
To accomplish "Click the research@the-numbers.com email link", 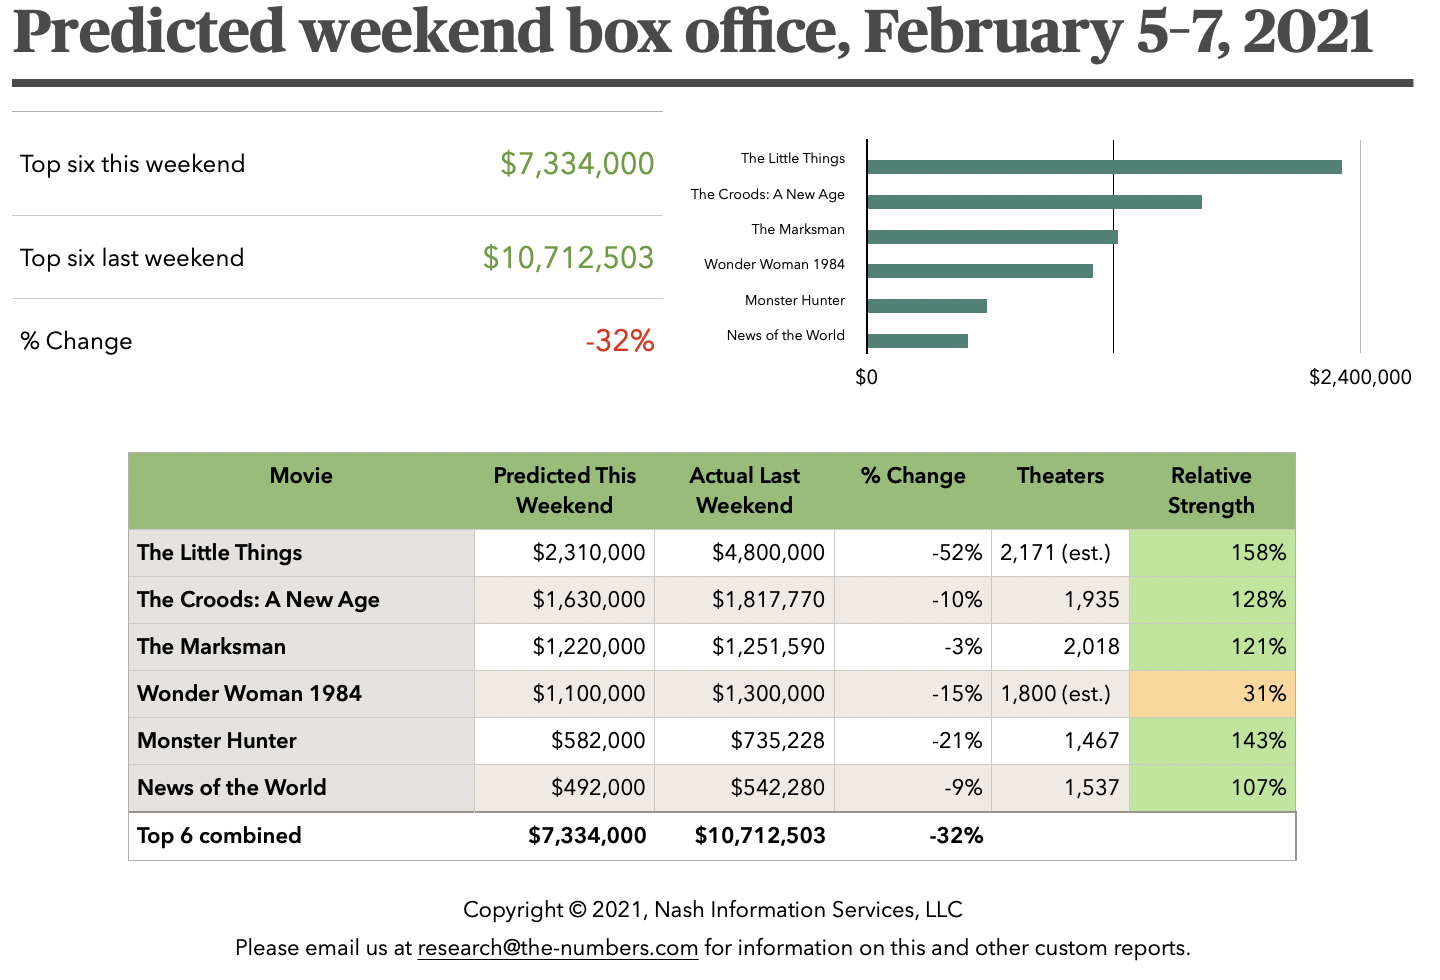I will (x=557, y=948).
